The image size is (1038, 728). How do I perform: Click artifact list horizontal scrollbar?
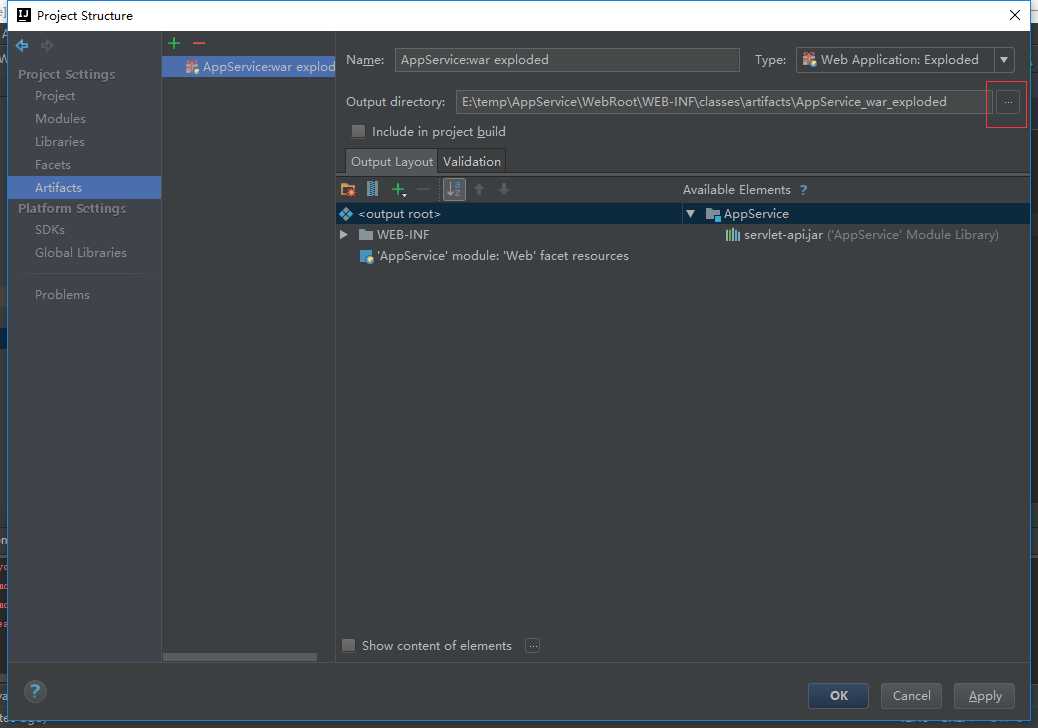(x=240, y=657)
